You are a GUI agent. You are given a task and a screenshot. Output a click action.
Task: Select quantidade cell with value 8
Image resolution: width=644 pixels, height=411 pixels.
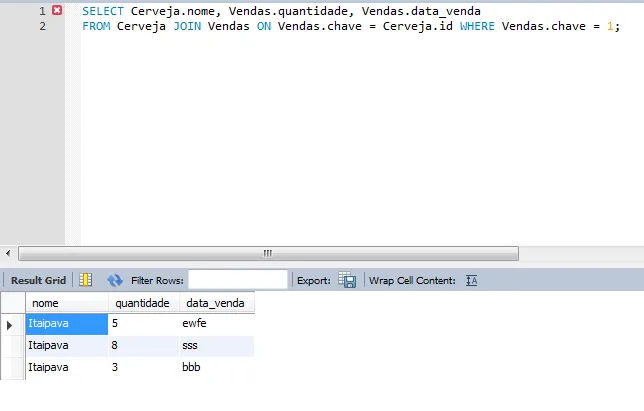coord(143,346)
